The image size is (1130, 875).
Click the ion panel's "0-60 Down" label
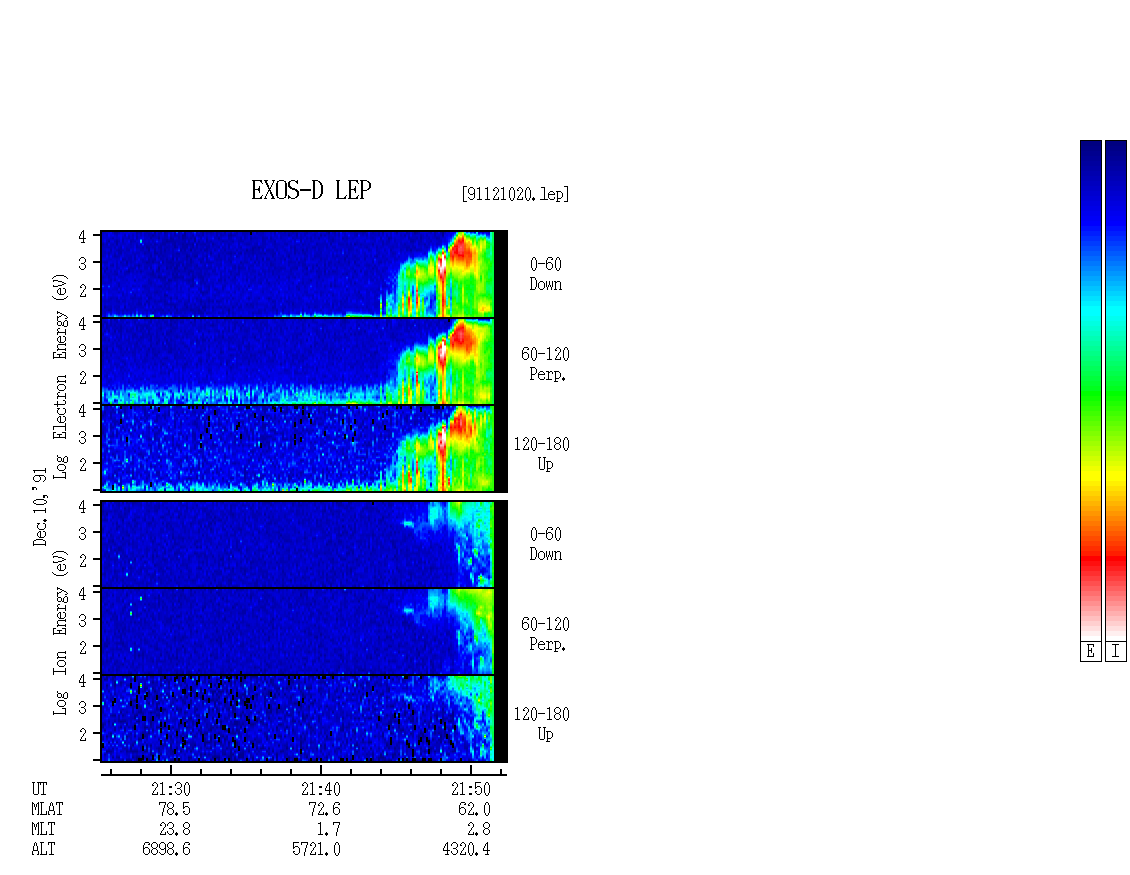(x=546, y=544)
